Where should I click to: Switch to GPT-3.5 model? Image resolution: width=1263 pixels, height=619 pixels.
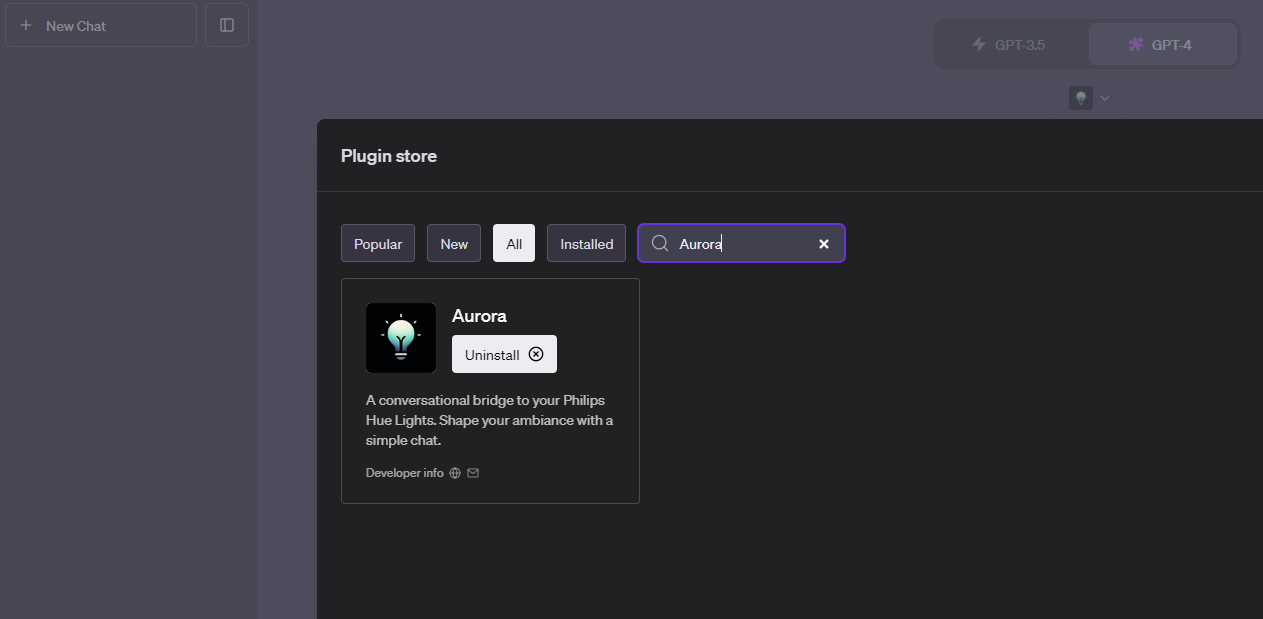pos(1010,45)
